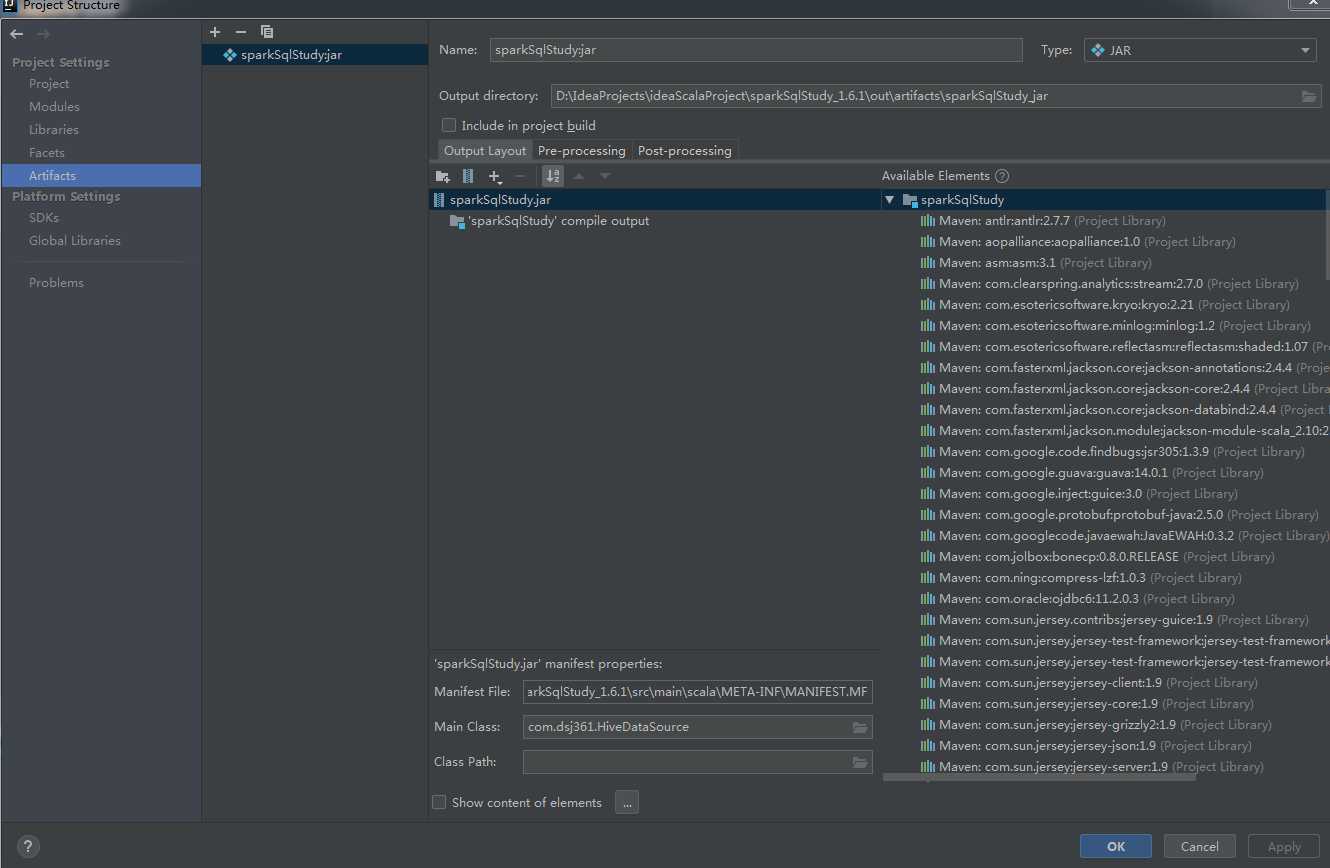Enable Show content of elements
The height and width of the screenshot is (868, 1330).
(439, 802)
